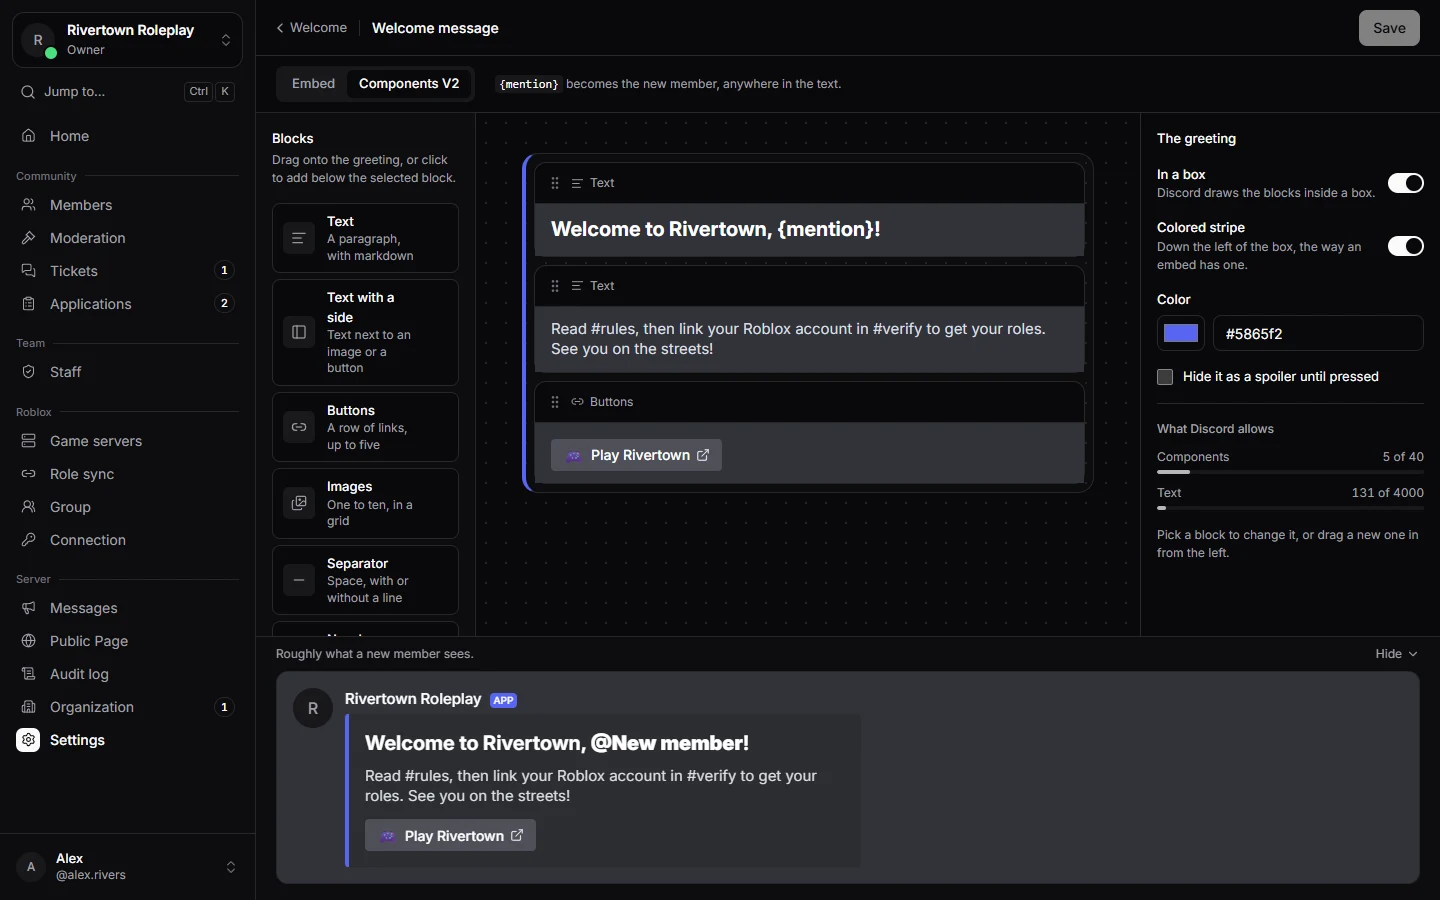Open the Rivertown Roleplay server switcher
Viewport: 1440px width, 900px height.
pyautogui.click(x=127, y=40)
